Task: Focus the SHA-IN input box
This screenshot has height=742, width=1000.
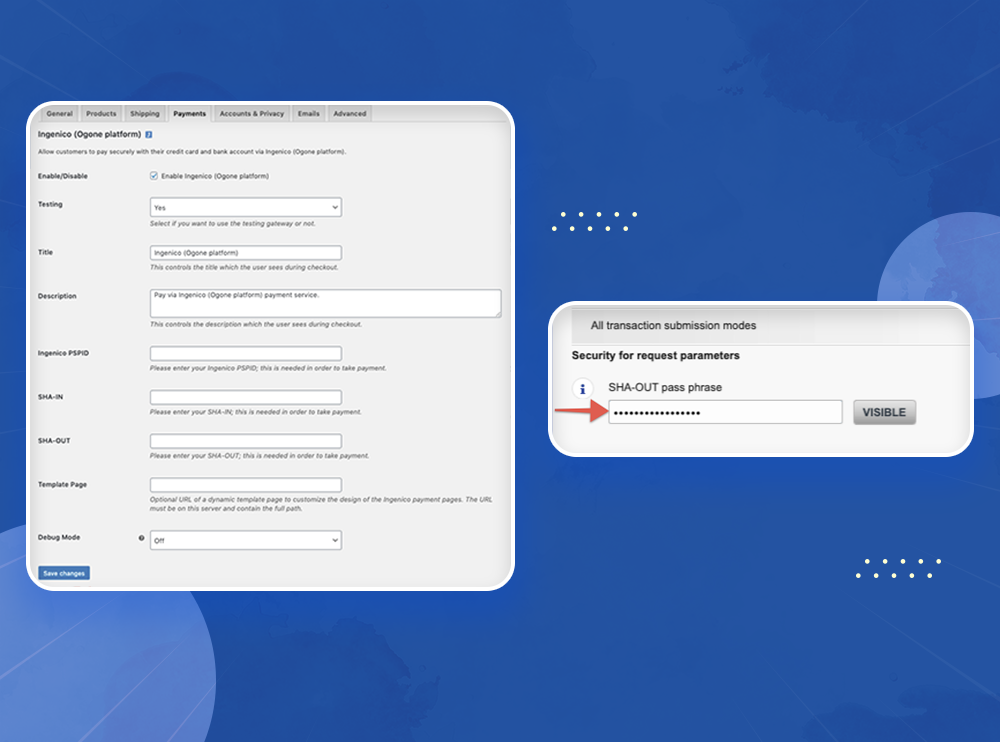Action: (x=245, y=397)
